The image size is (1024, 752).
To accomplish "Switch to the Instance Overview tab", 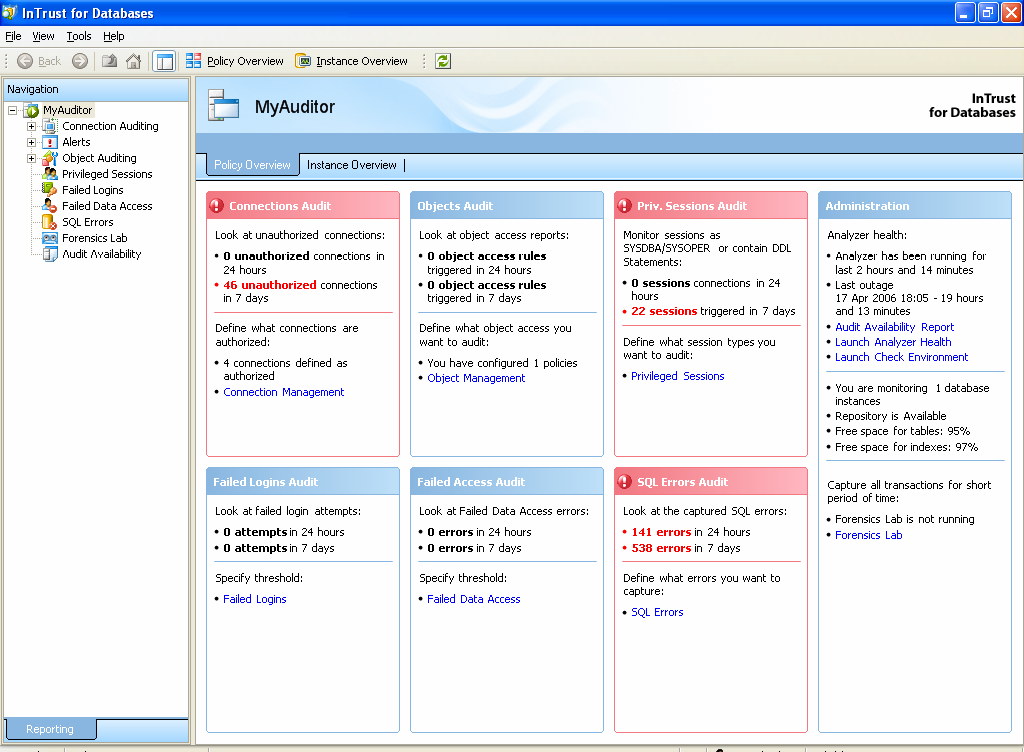I will pos(351,165).
